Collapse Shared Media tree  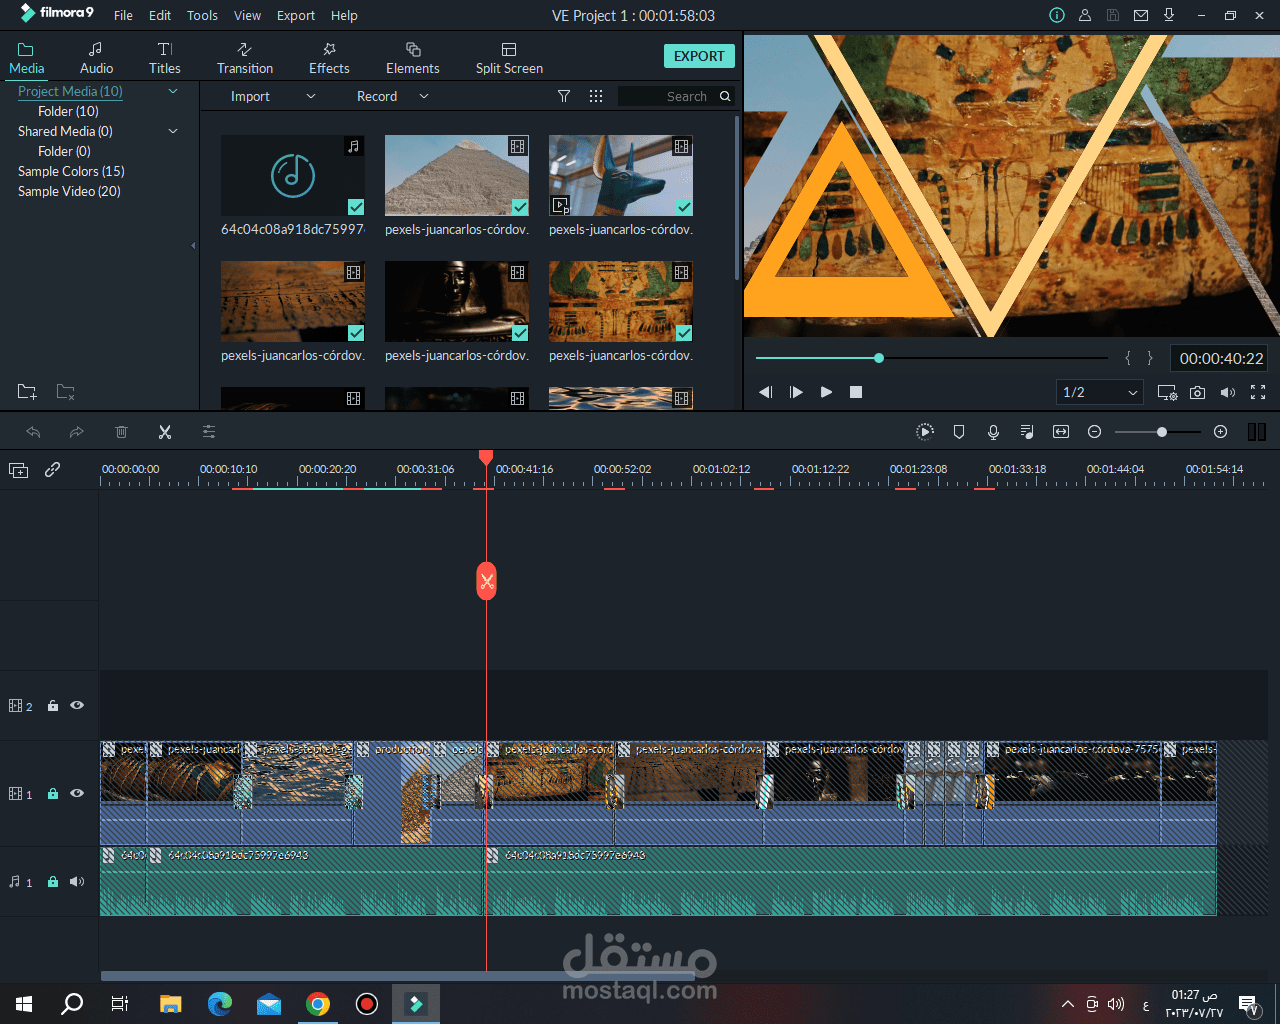pos(173,131)
